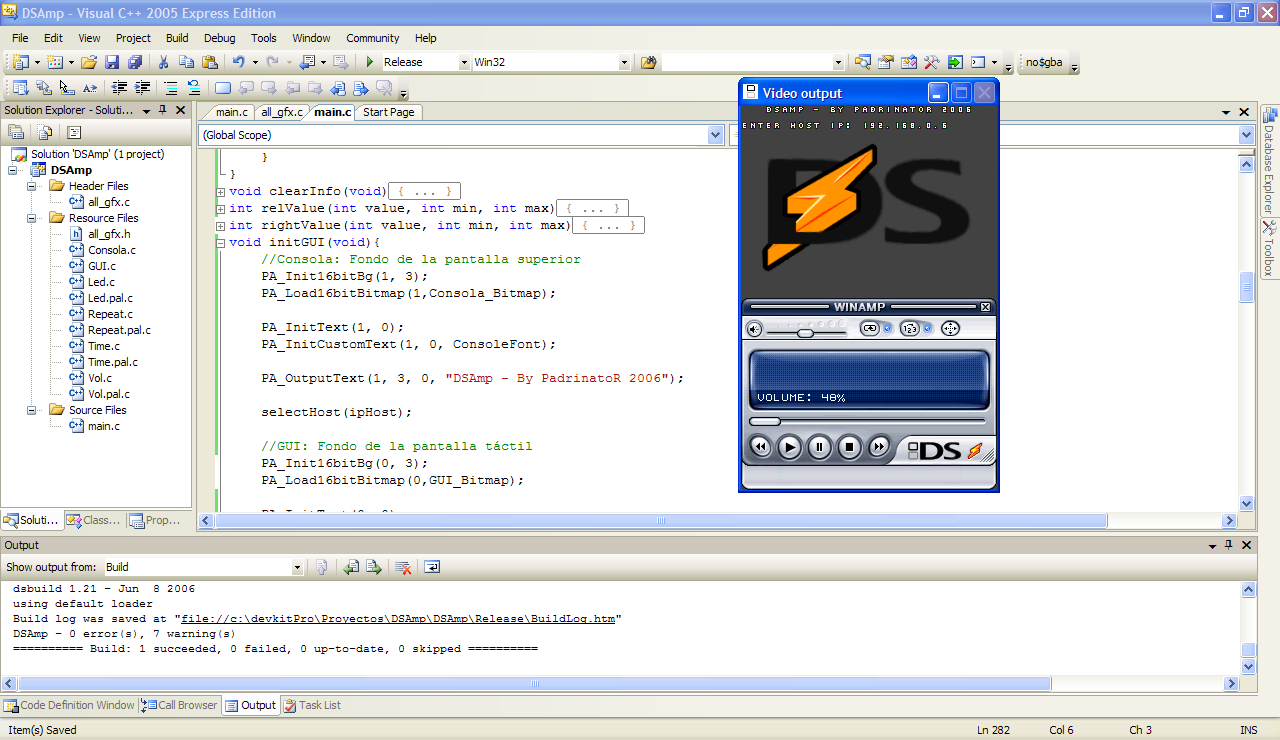1280x740 pixels.
Task: Clear all output in Output panel
Action: (x=403, y=567)
